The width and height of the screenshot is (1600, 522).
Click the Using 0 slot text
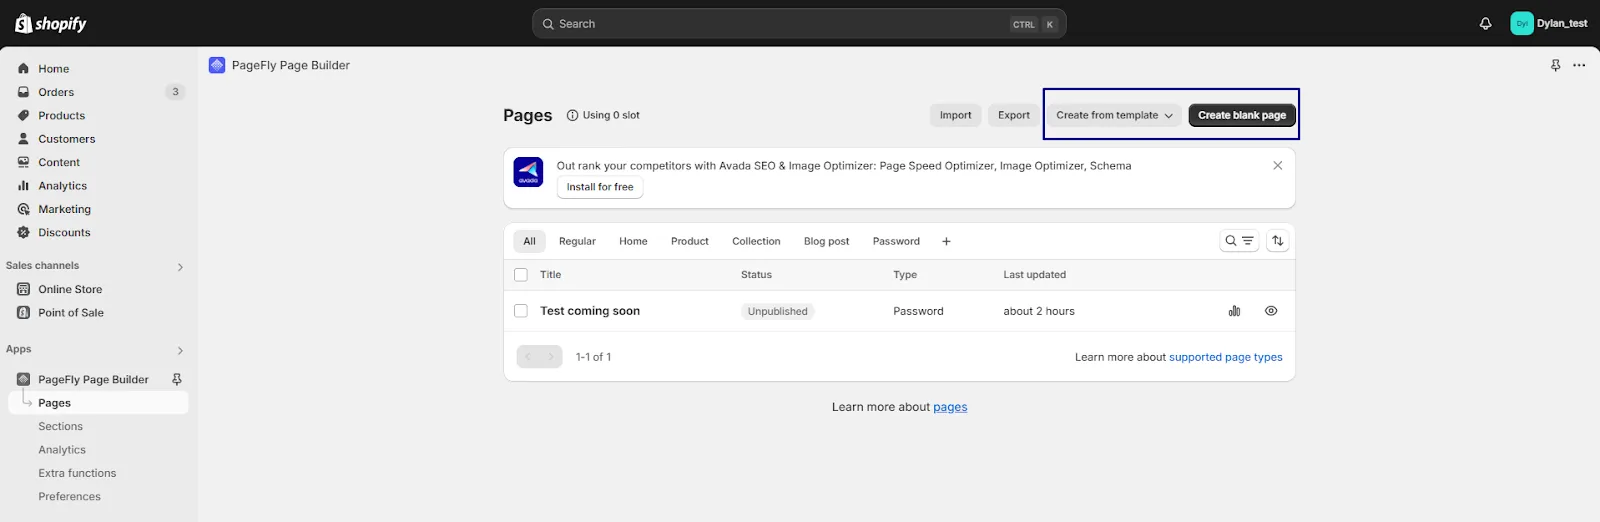click(611, 115)
